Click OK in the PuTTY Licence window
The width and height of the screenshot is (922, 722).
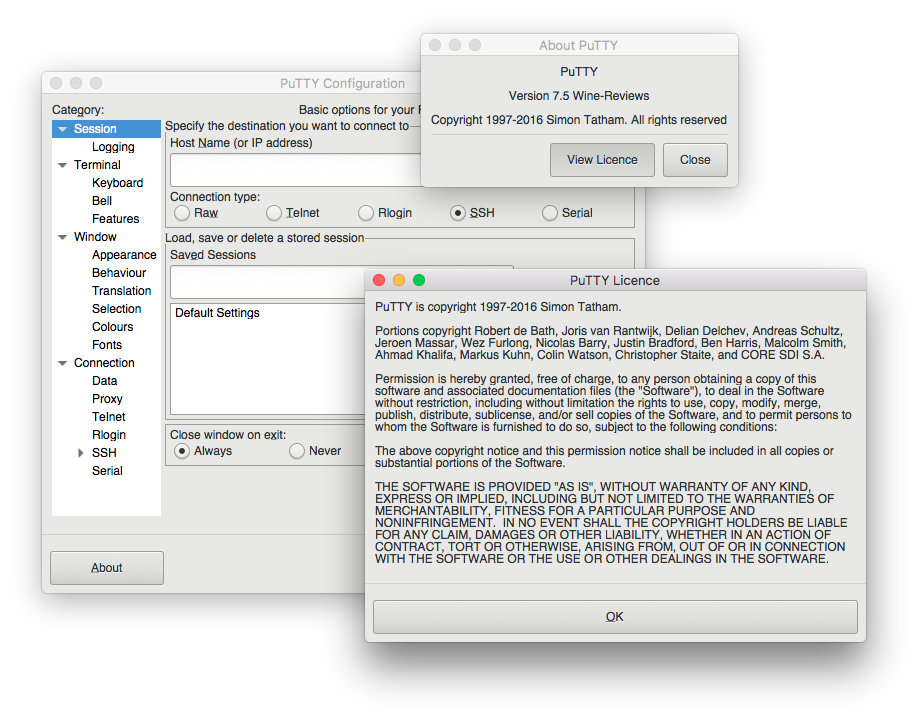(615, 617)
